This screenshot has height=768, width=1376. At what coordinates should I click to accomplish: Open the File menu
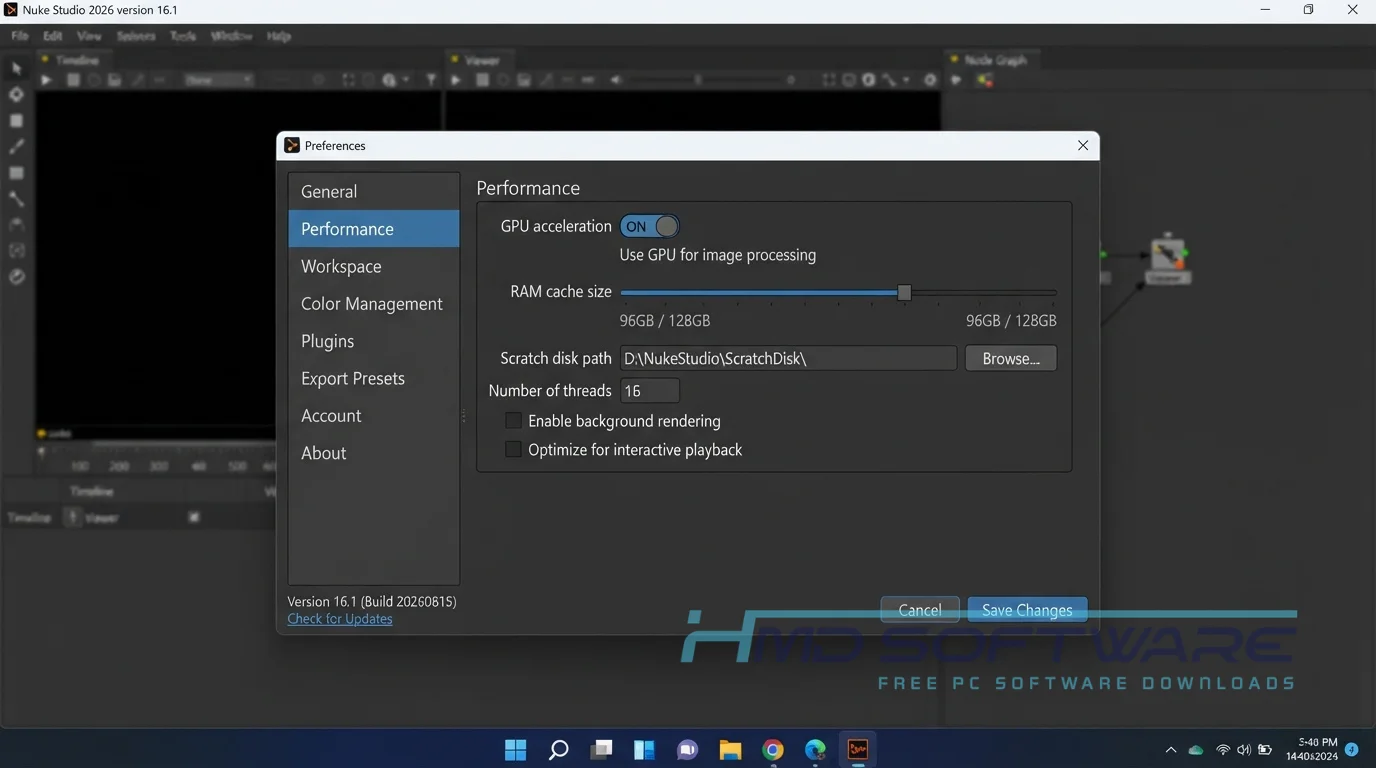pyautogui.click(x=20, y=36)
